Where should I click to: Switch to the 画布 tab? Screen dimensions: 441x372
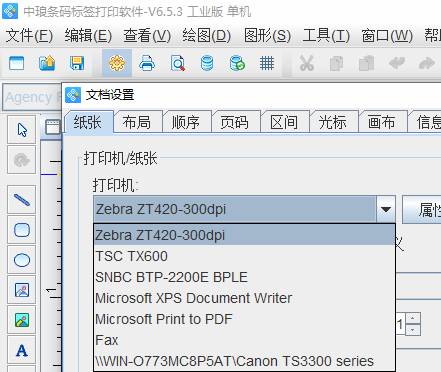(381, 122)
